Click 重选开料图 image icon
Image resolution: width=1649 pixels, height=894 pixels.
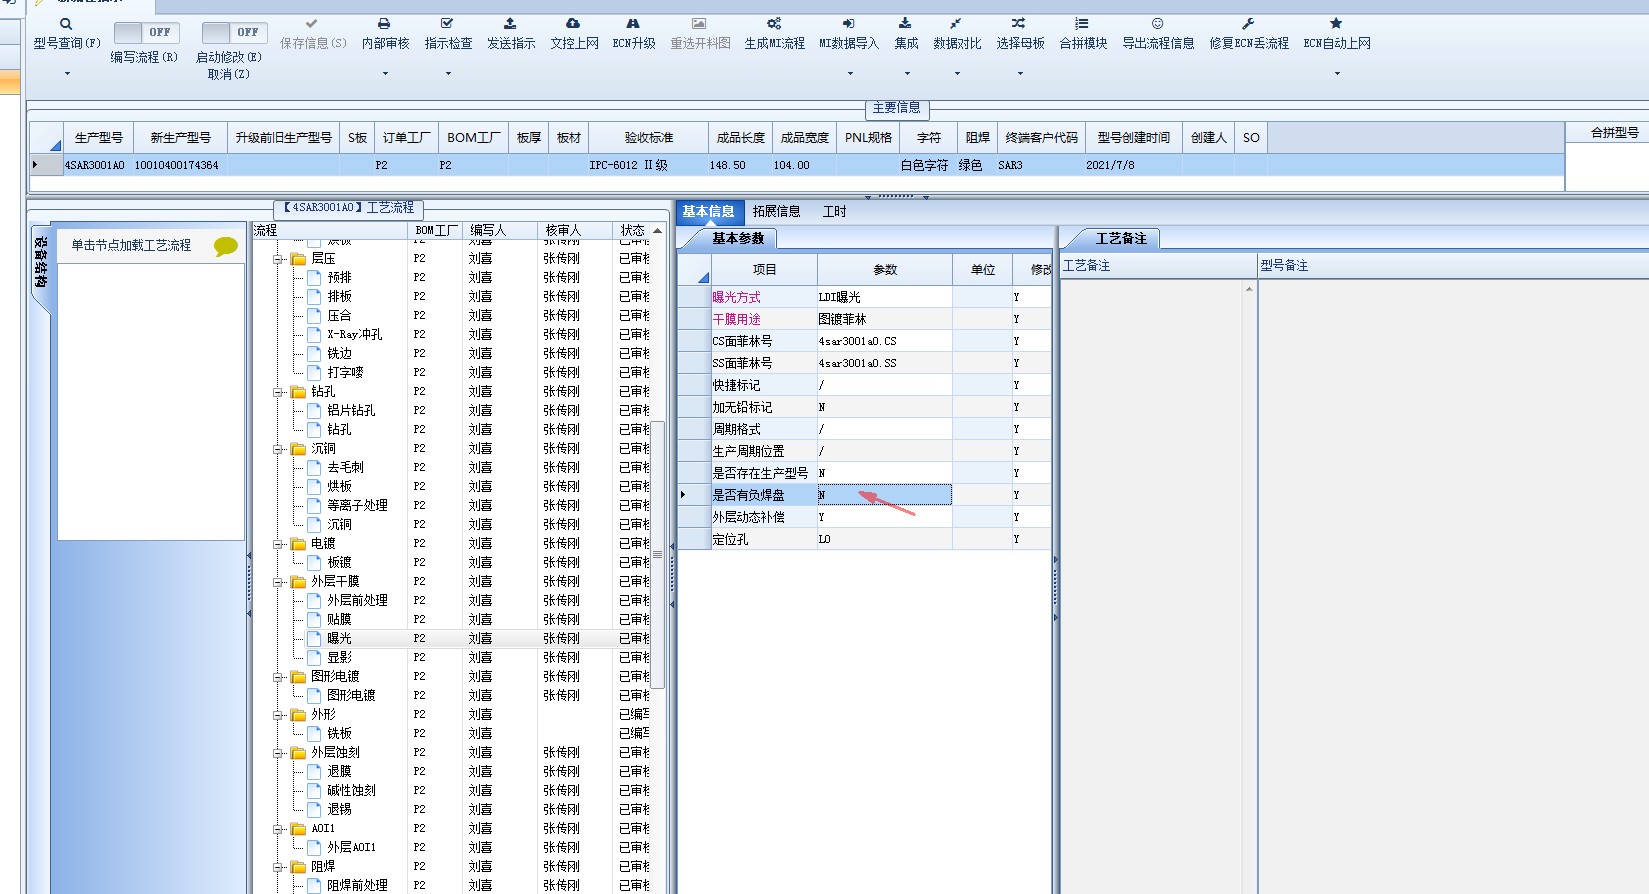(x=699, y=23)
